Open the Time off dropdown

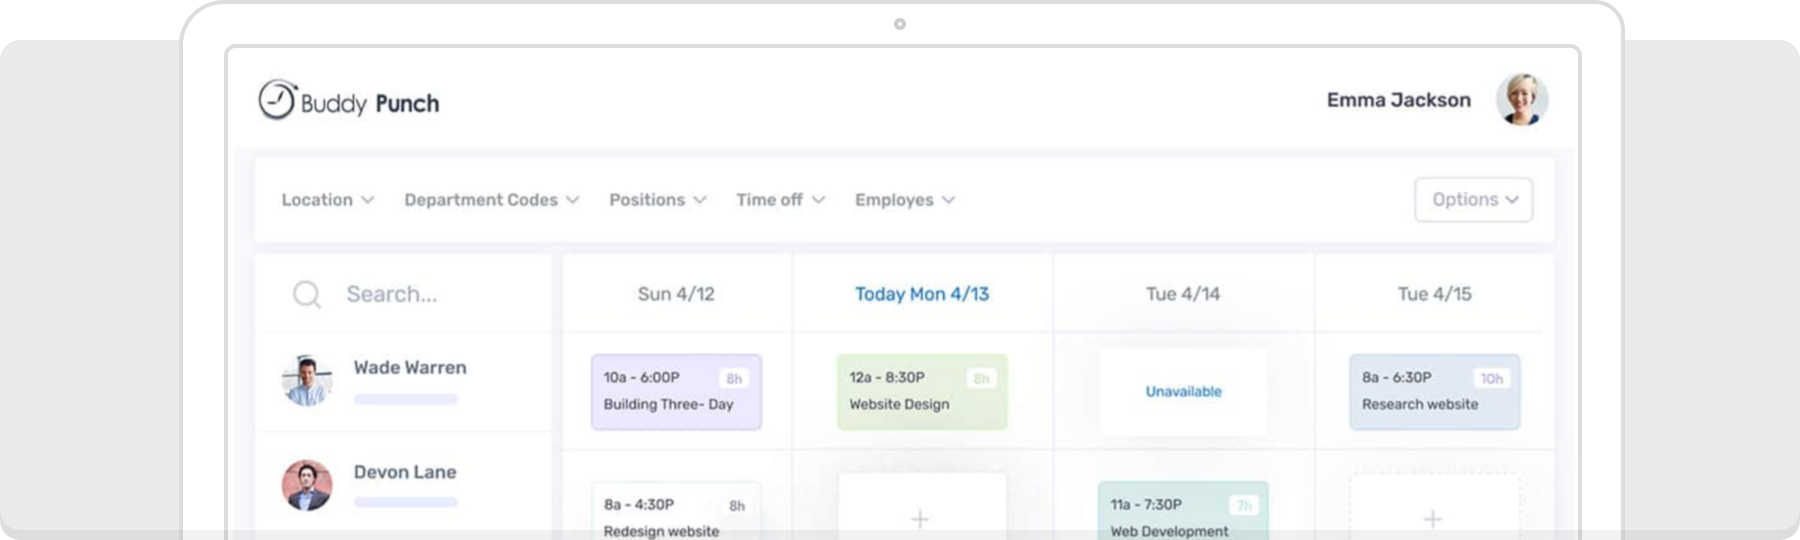(x=781, y=200)
